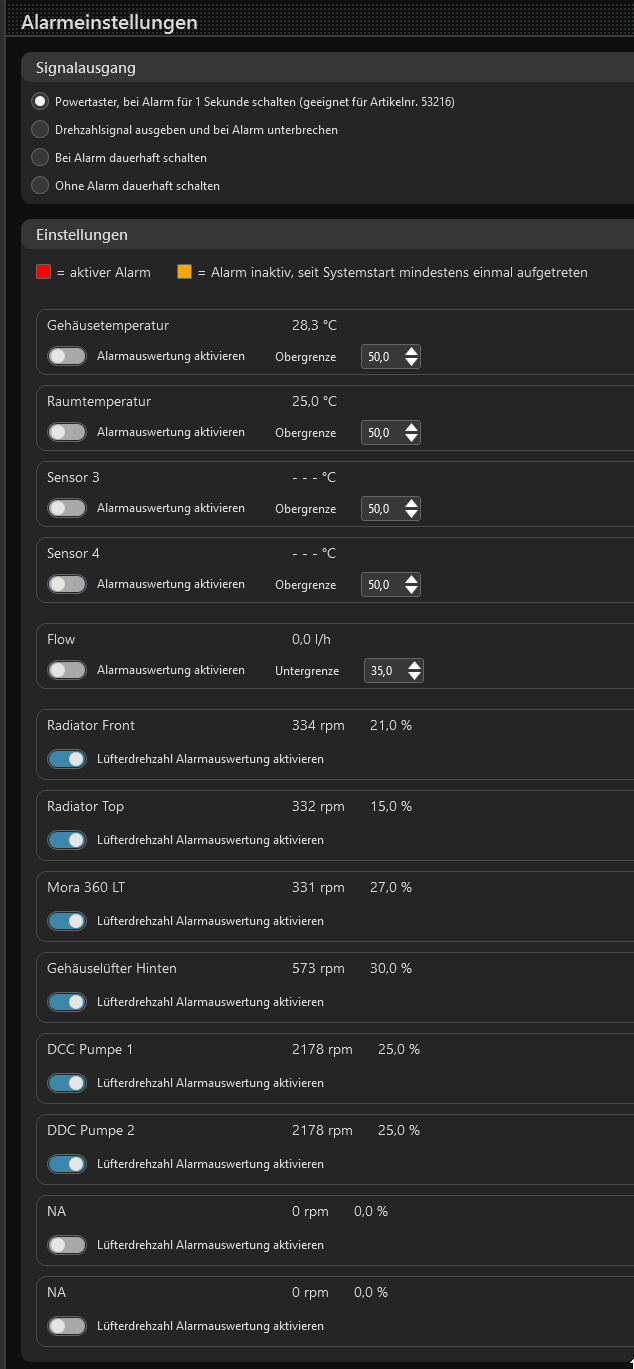This screenshot has height=1369, width=634.
Task: Disable the Radiator Top alarm toggle
Action: coord(66,840)
